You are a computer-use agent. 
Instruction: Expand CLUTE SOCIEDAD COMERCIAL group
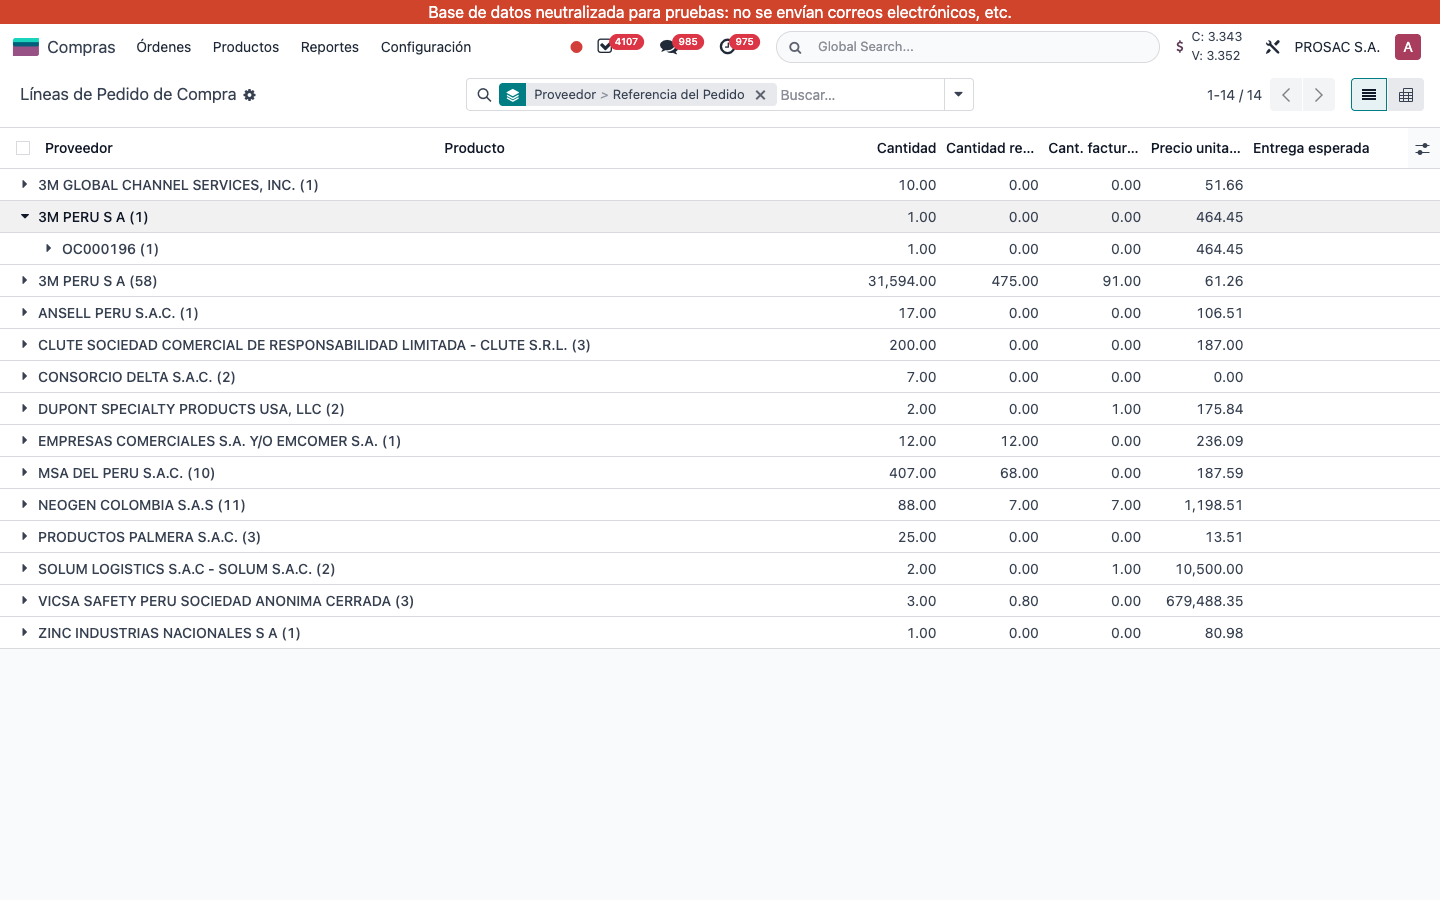click(25, 345)
